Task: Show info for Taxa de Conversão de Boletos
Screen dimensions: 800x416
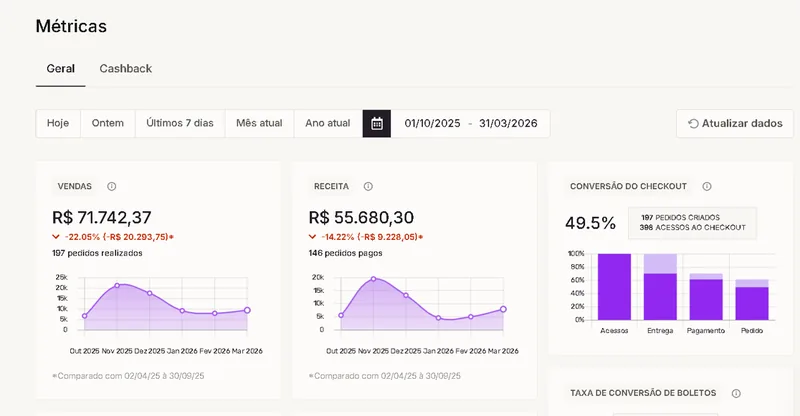Action: 736,394
